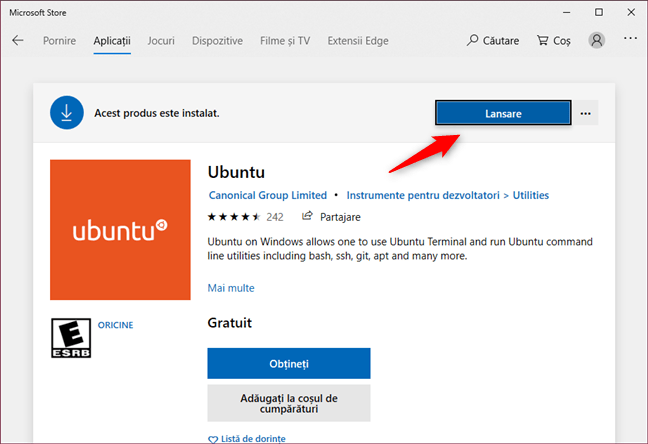Launch Ubuntu with the Lansare button
Viewport: 648px width, 444px height.
click(x=503, y=113)
